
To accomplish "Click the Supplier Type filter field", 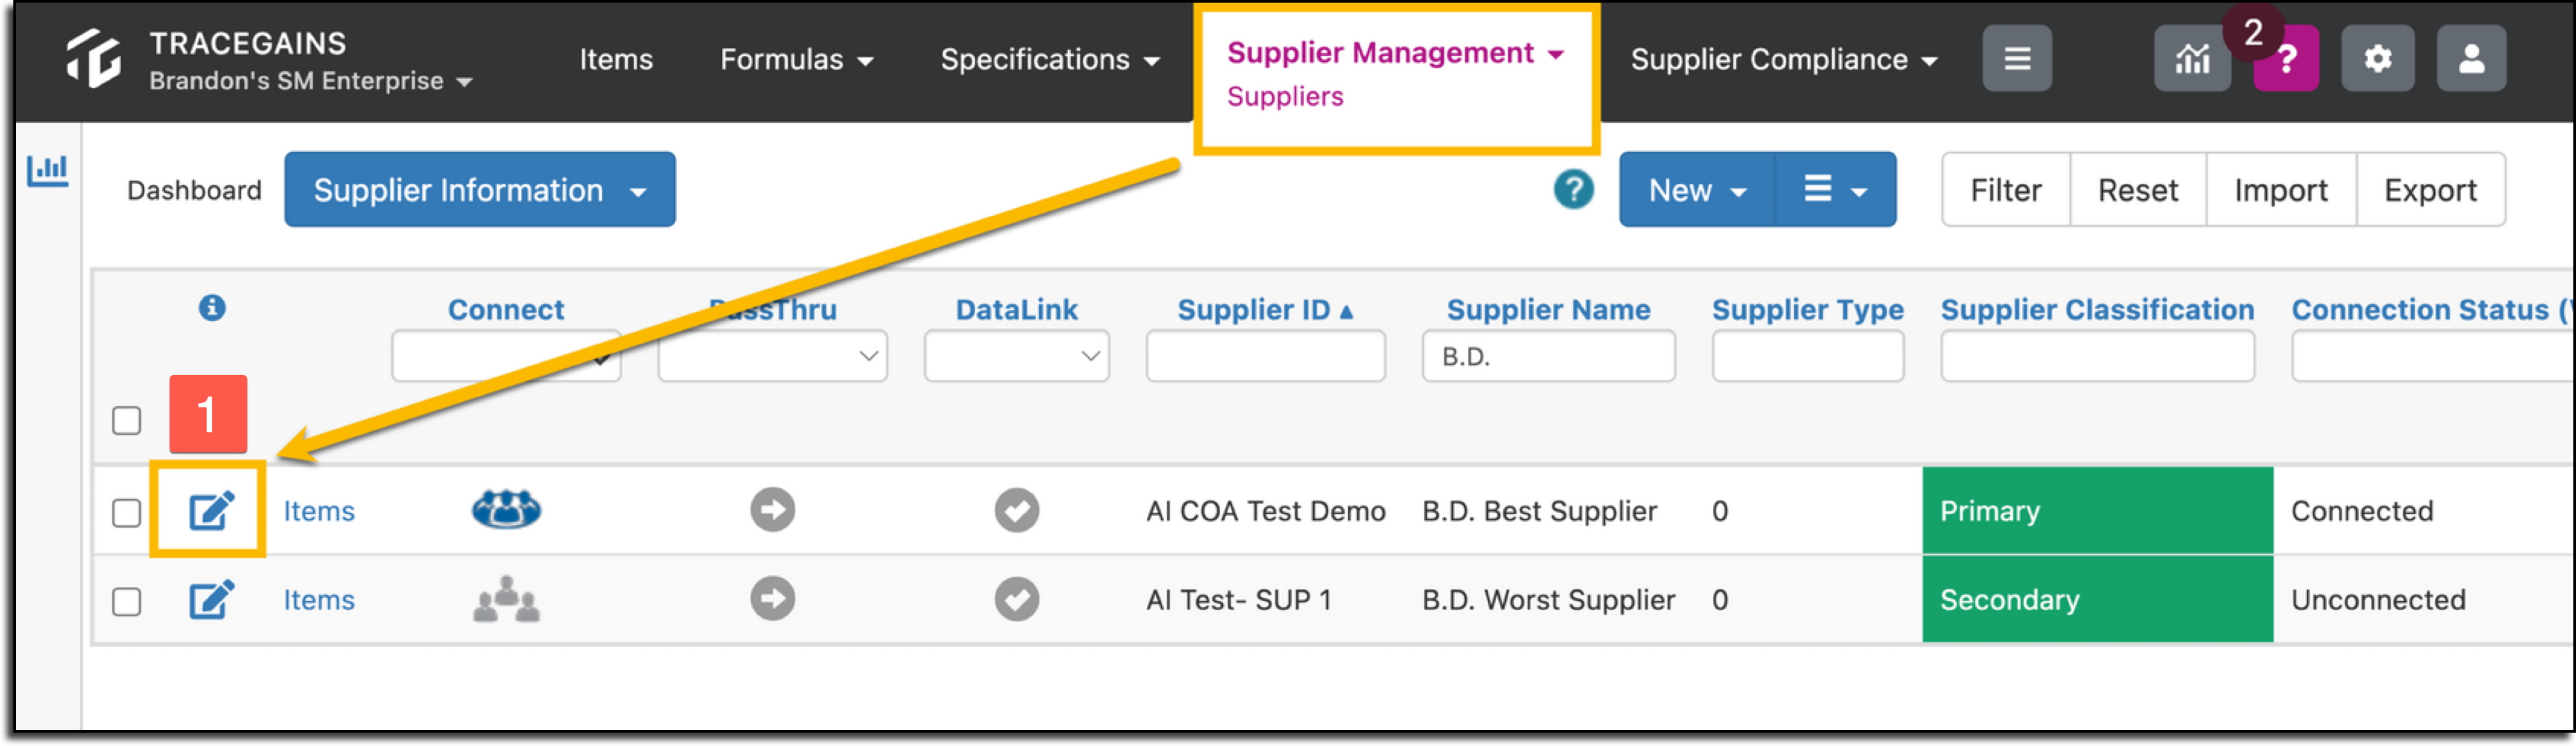I will 1807,356.
